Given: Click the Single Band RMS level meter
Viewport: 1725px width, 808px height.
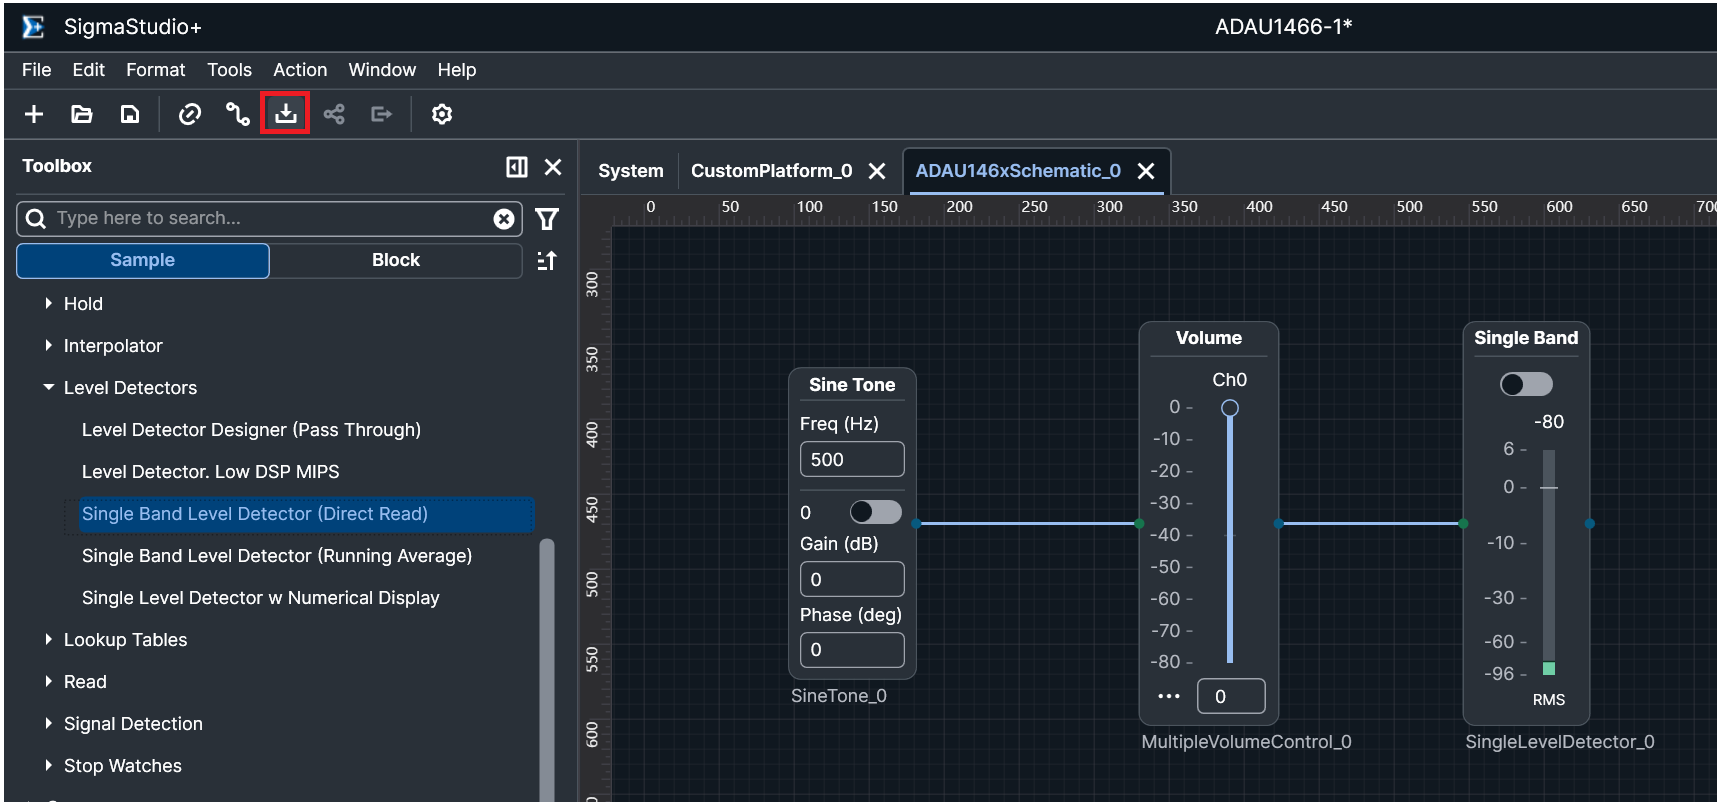Looking at the screenshot, I should (1549, 563).
